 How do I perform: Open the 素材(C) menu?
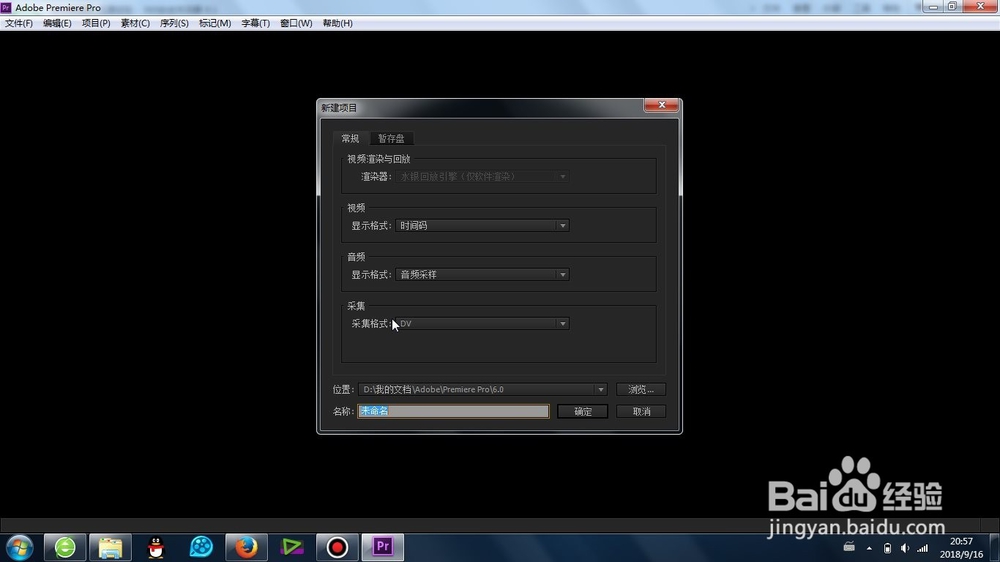tap(135, 23)
